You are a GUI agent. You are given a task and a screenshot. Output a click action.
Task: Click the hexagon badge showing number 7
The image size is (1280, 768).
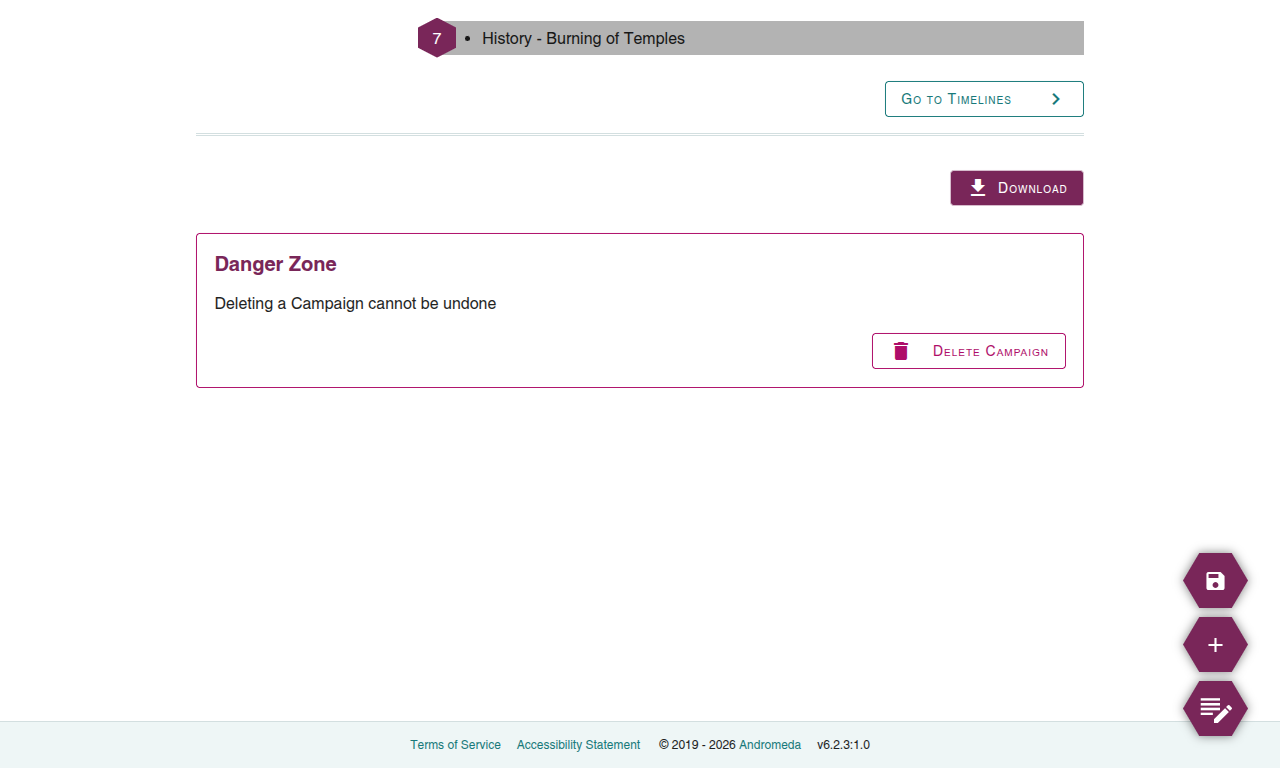437,38
